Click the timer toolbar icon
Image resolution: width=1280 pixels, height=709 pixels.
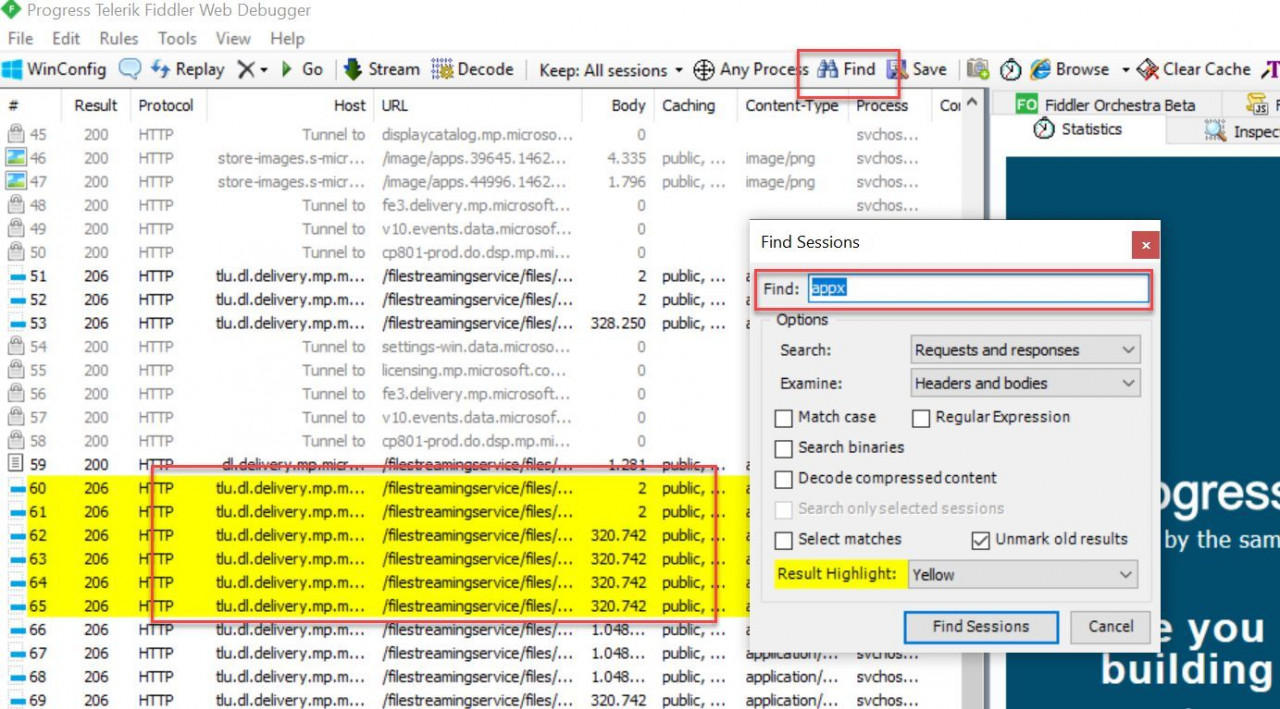(1011, 69)
